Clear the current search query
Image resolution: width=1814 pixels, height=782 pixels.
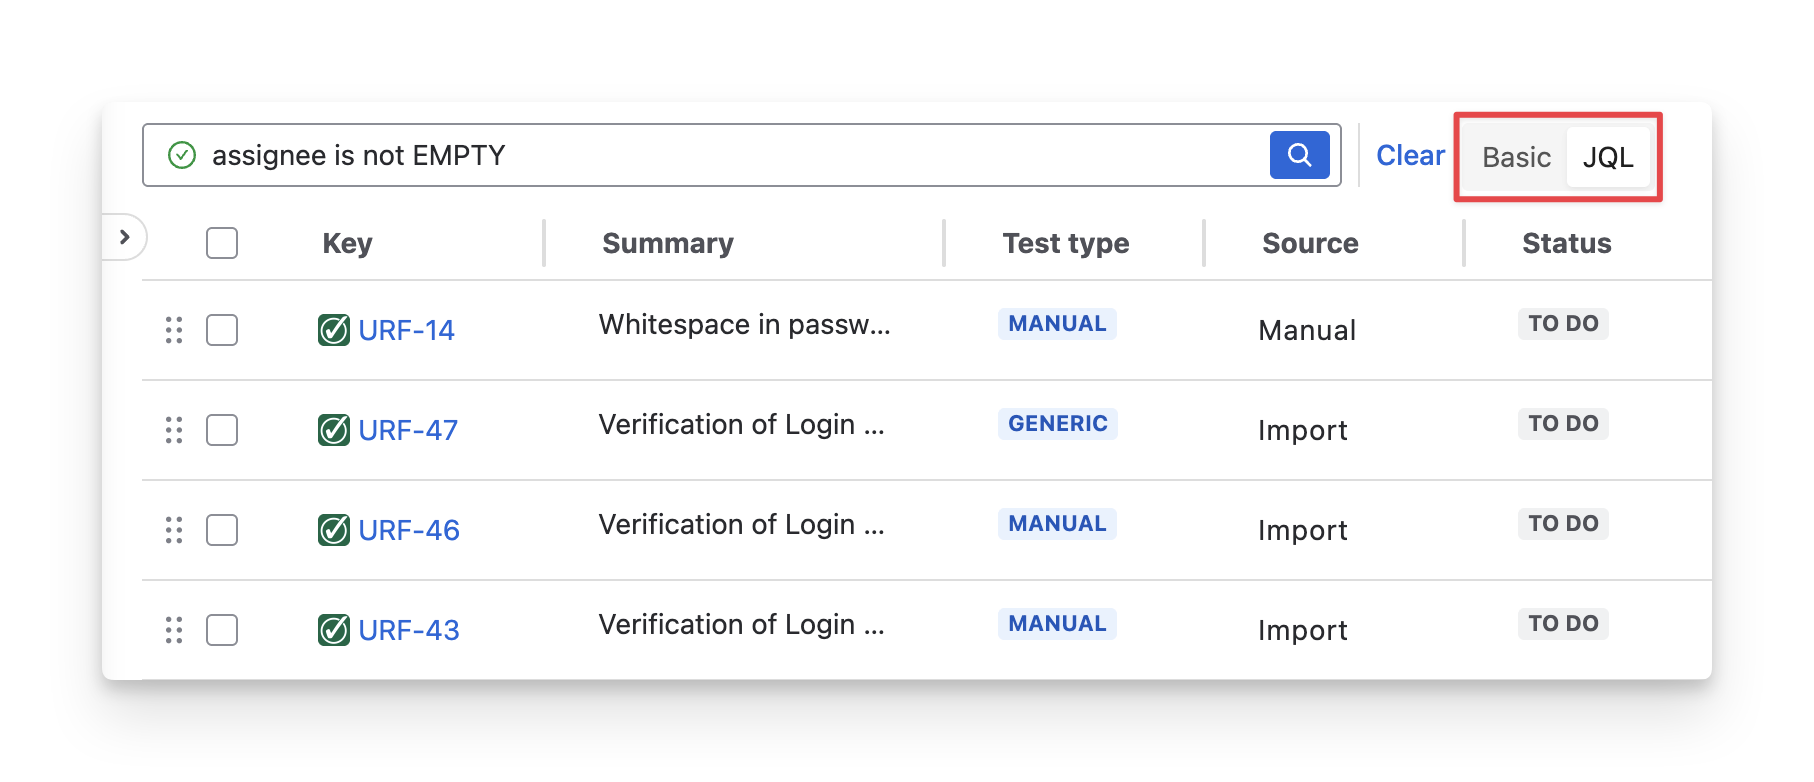point(1410,155)
